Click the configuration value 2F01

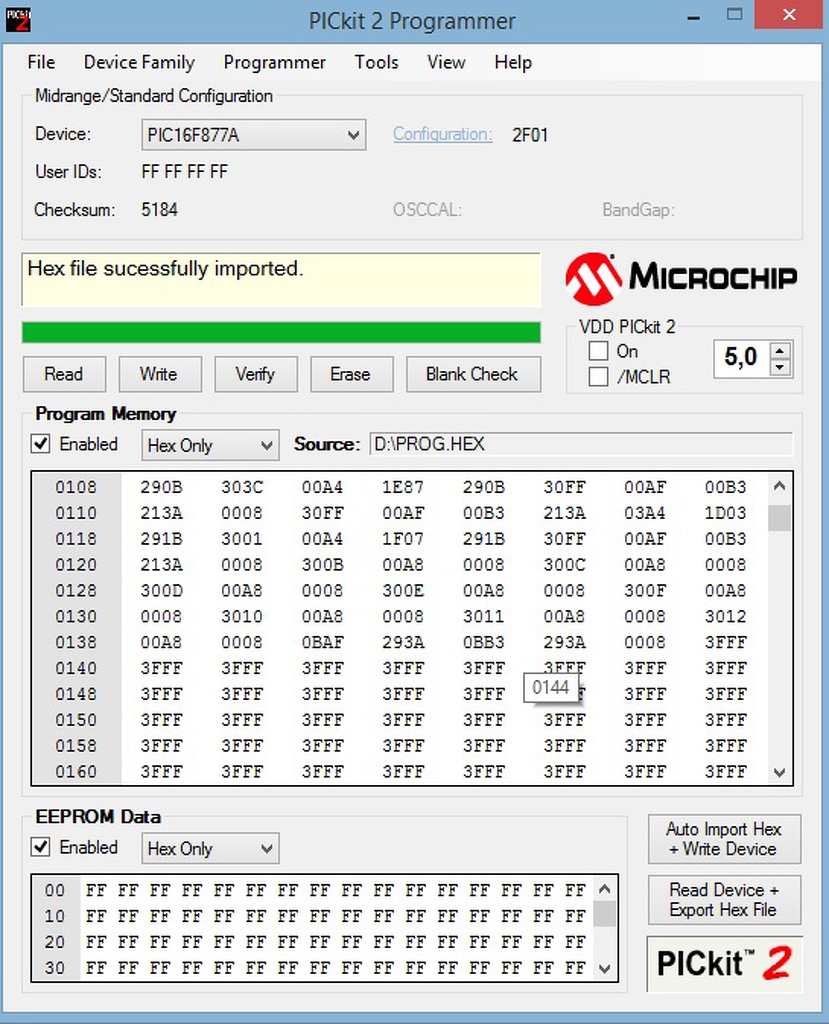tap(530, 135)
